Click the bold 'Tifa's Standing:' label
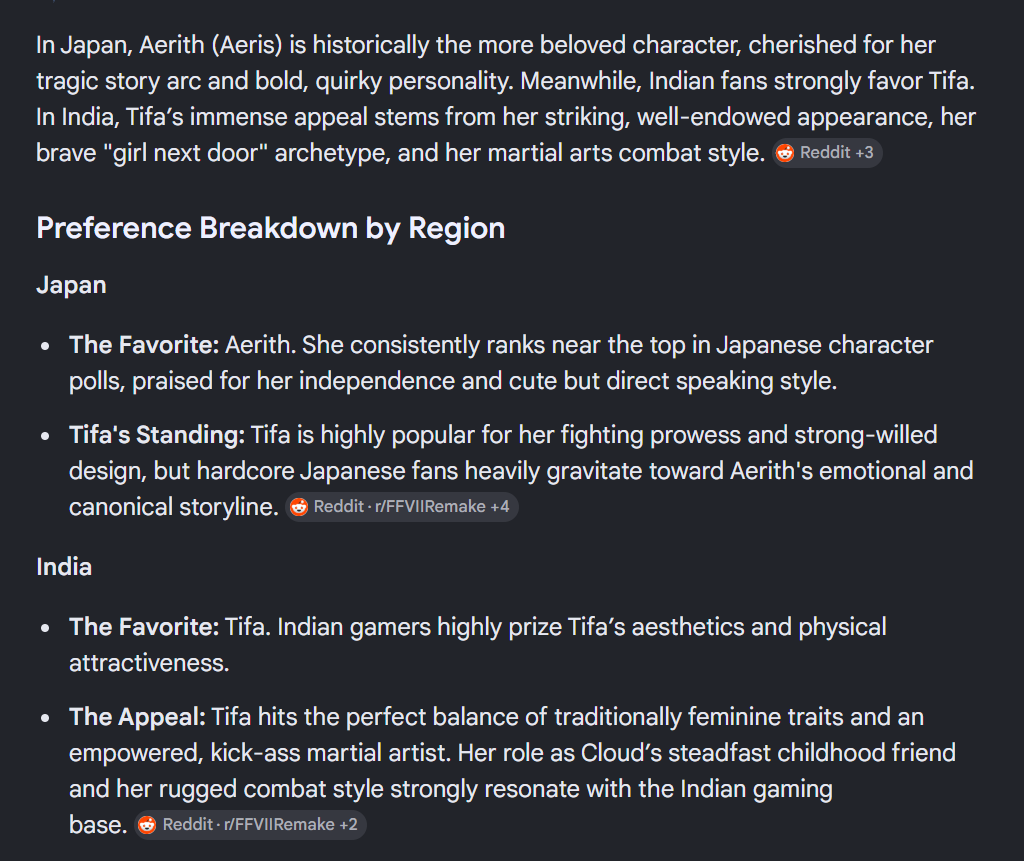 pos(157,435)
